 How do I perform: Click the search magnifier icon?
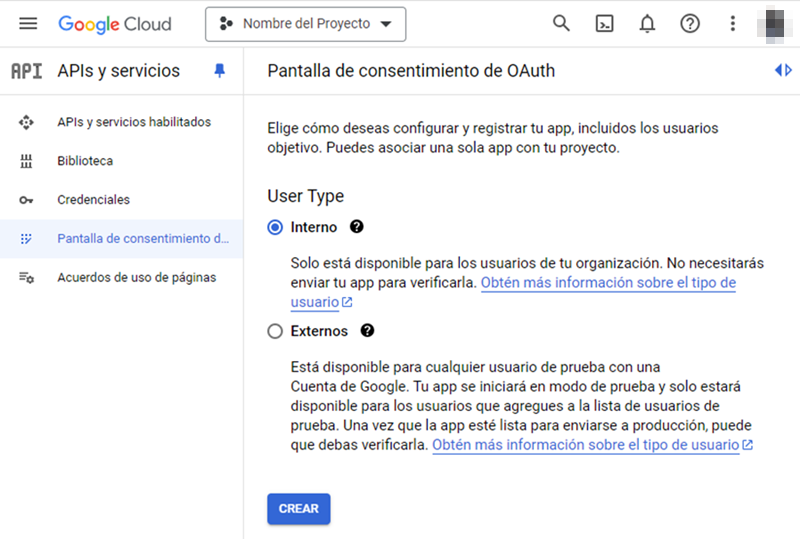(561, 23)
